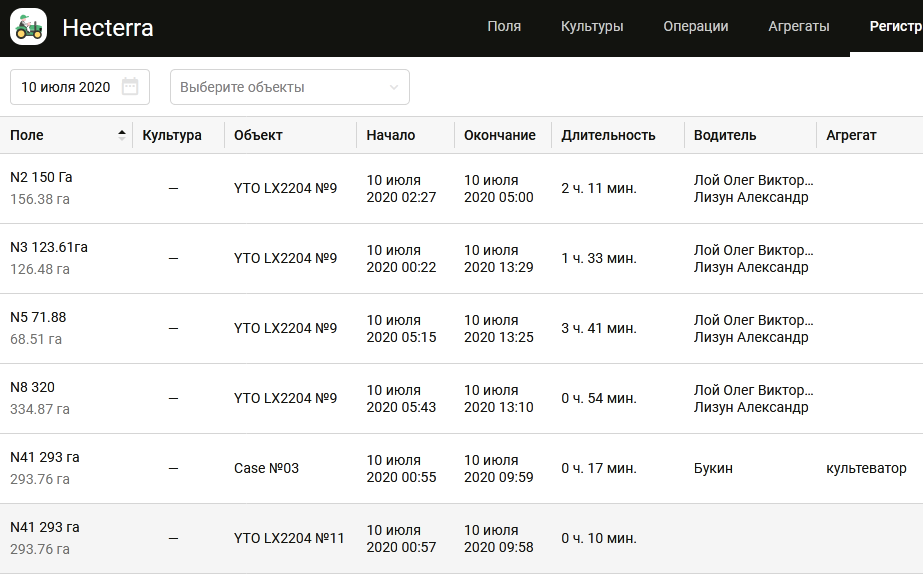Click the Водитель column header

[x=725, y=135]
